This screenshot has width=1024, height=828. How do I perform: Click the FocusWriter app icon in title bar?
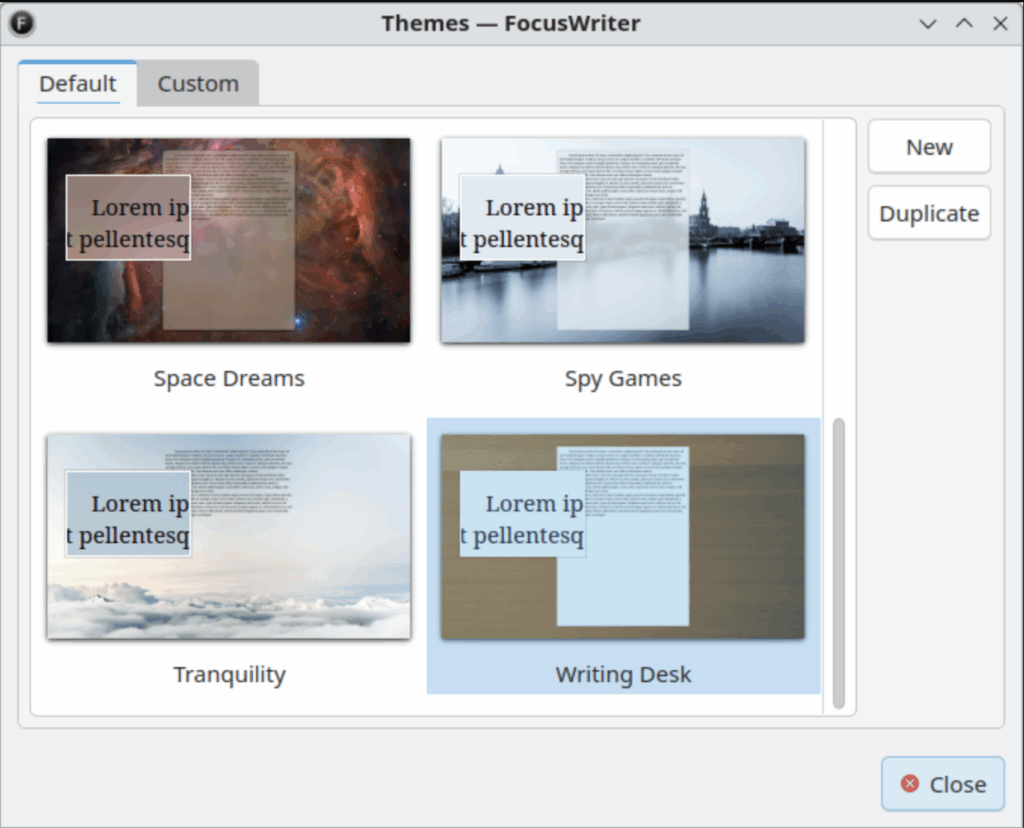click(x=22, y=24)
